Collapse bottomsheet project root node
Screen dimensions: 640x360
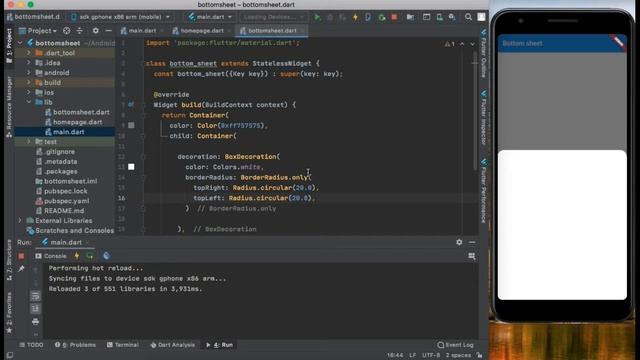(x=20, y=43)
